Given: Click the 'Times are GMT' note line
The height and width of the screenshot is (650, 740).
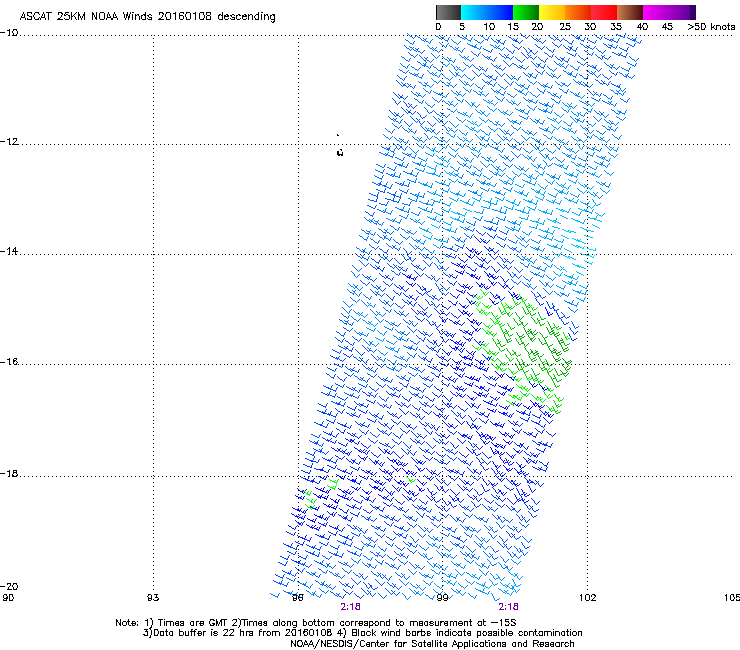Looking at the screenshot, I should [316, 623].
